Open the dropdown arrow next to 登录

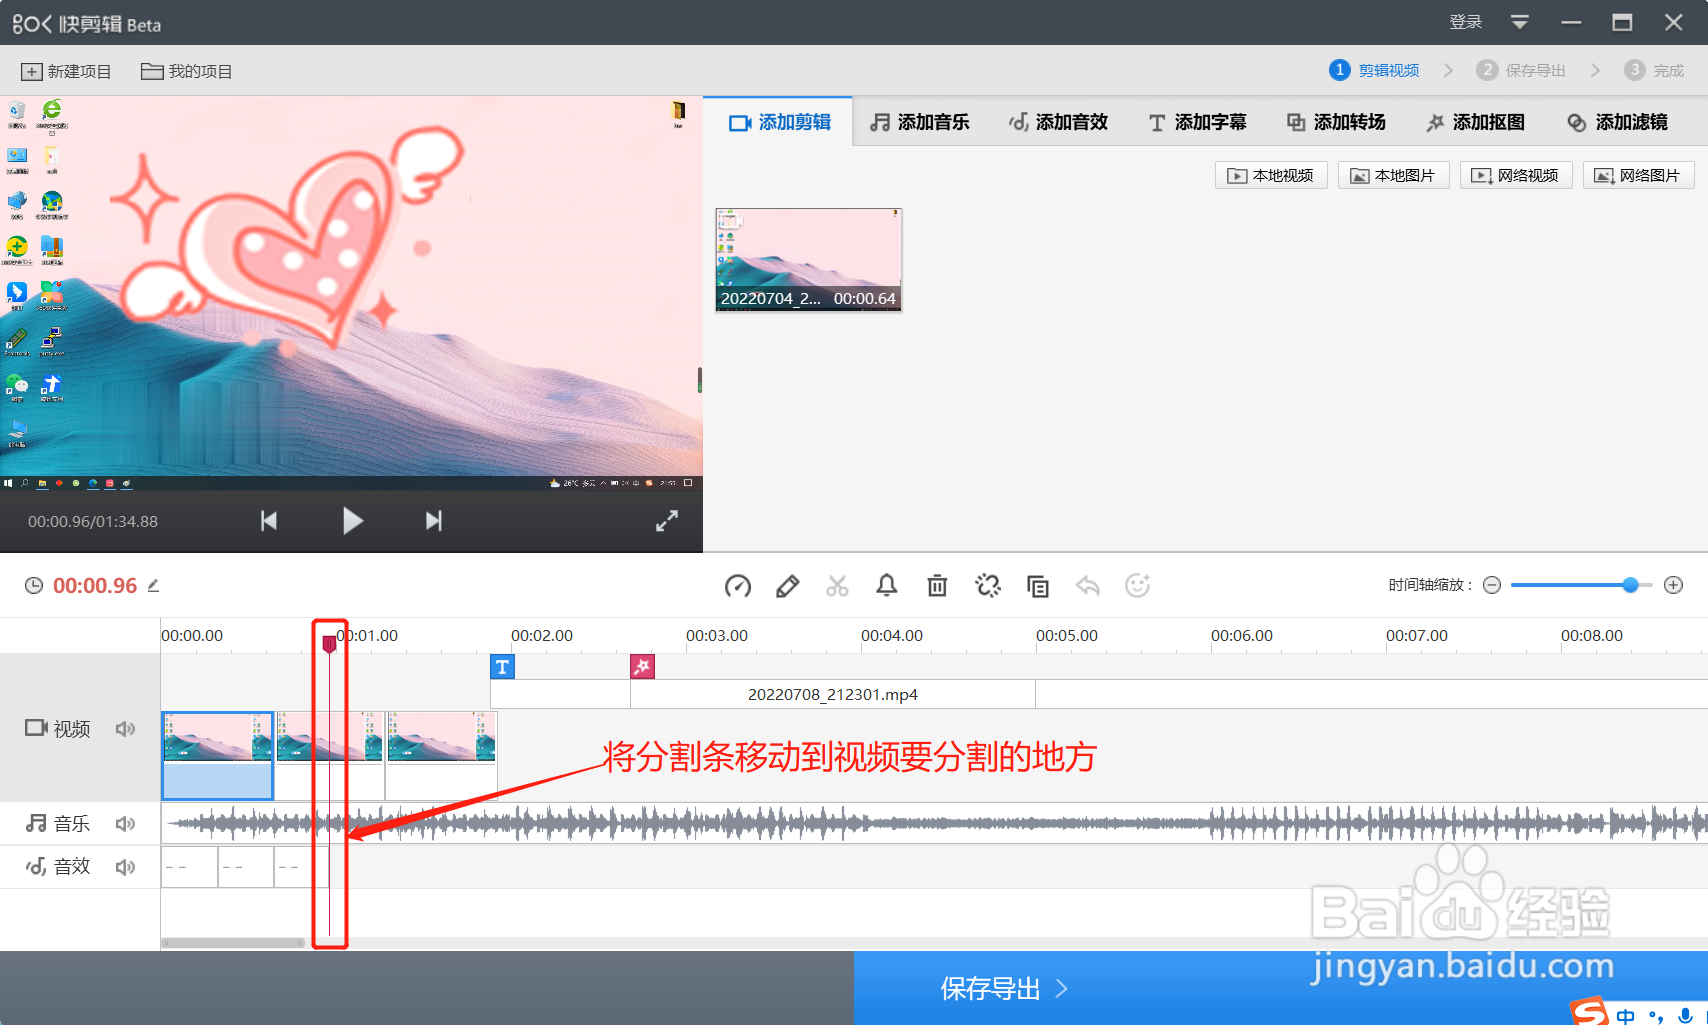coord(1519,21)
